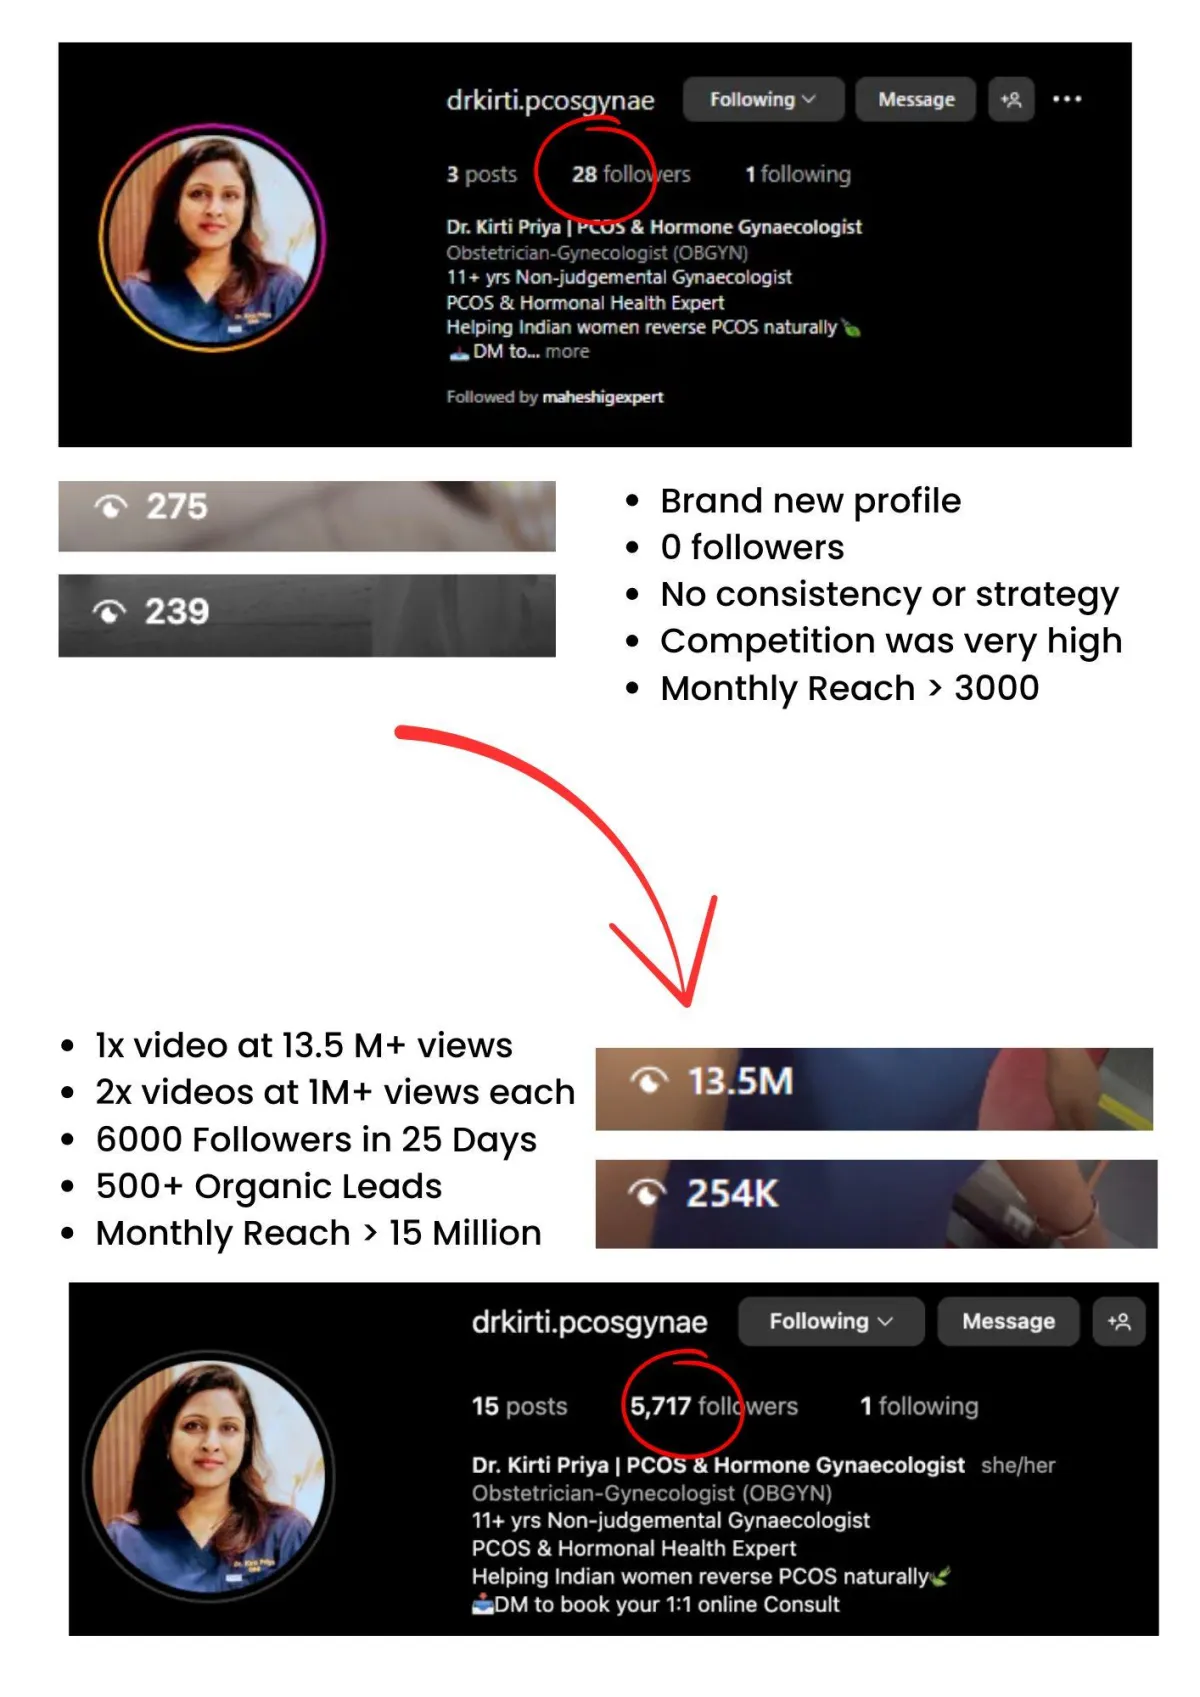Image resolution: width=1200 pixels, height=1697 pixels.
Task: Expand the Following dropdown in bottom profile
Action: coord(831,1322)
